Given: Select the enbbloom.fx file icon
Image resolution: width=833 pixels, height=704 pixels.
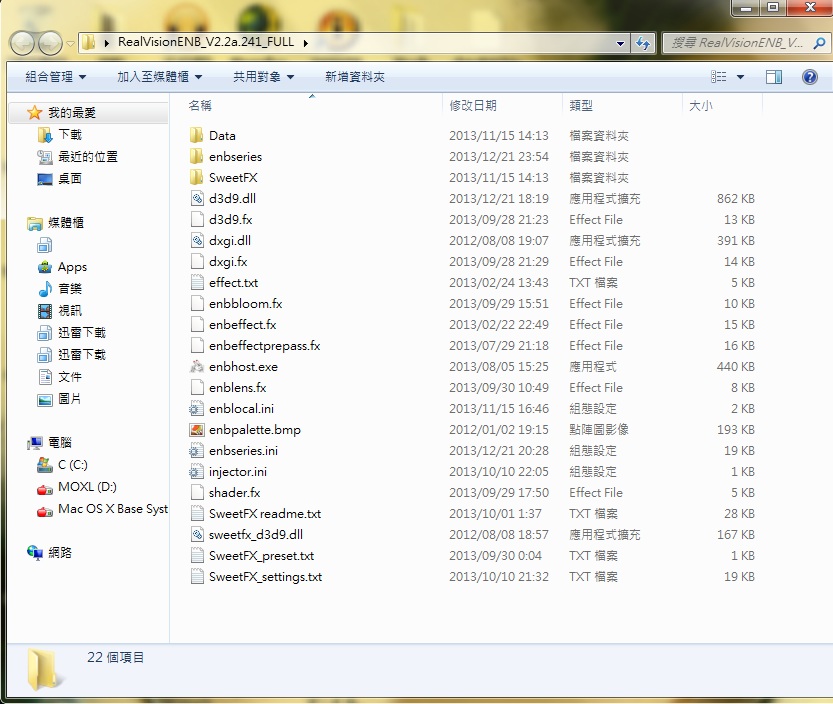Looking at the screenshot, I should coord(197,303).
